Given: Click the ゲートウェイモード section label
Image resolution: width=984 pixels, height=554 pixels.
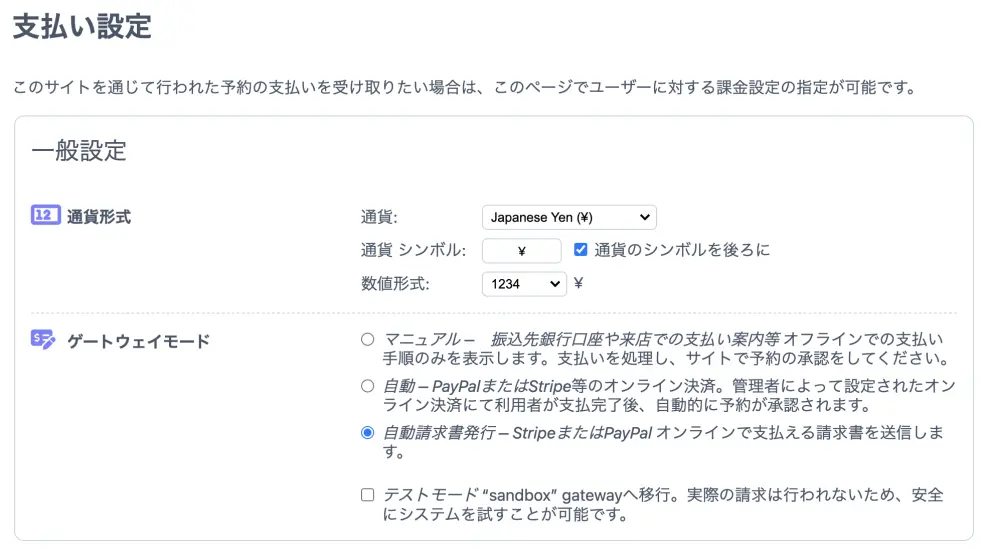Looking at the screenshot, I should click(138, 341).
